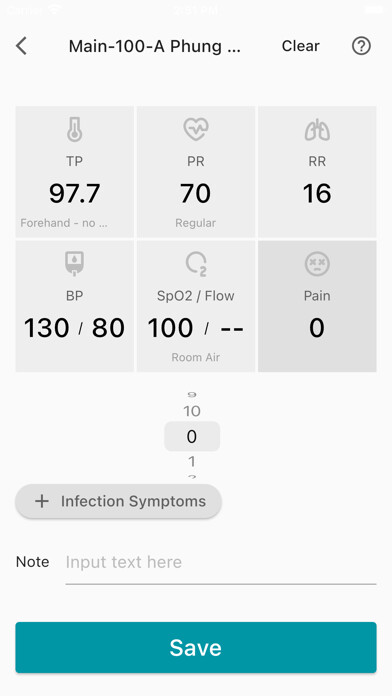Viewport: 392px width, 696px height.
Task: Open the help question mark icon
Action: [361, 46]
